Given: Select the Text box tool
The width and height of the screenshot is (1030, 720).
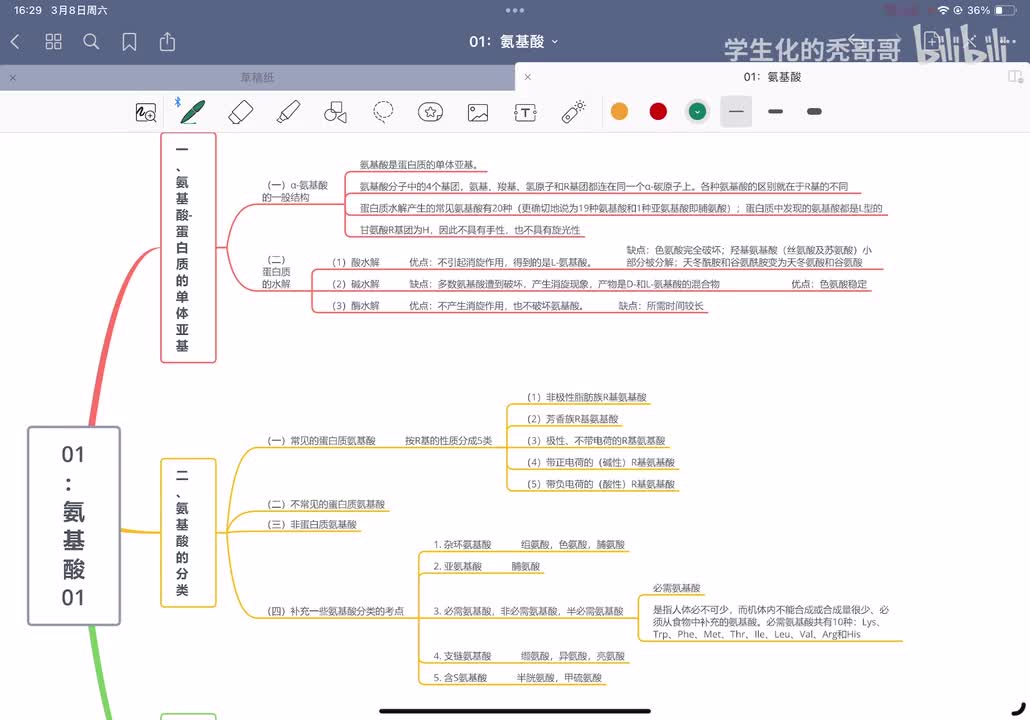Looking at the screenshot, I should click(x=526, y=112).
